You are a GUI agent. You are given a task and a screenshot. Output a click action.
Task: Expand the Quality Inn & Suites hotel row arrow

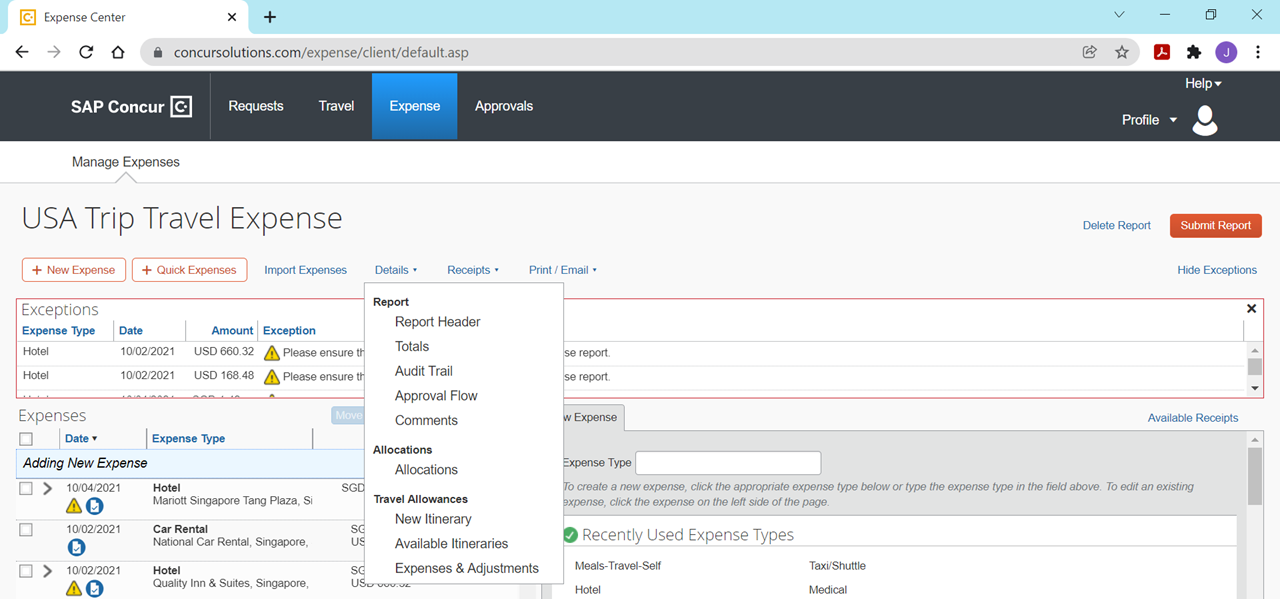(x=47, y=571)
